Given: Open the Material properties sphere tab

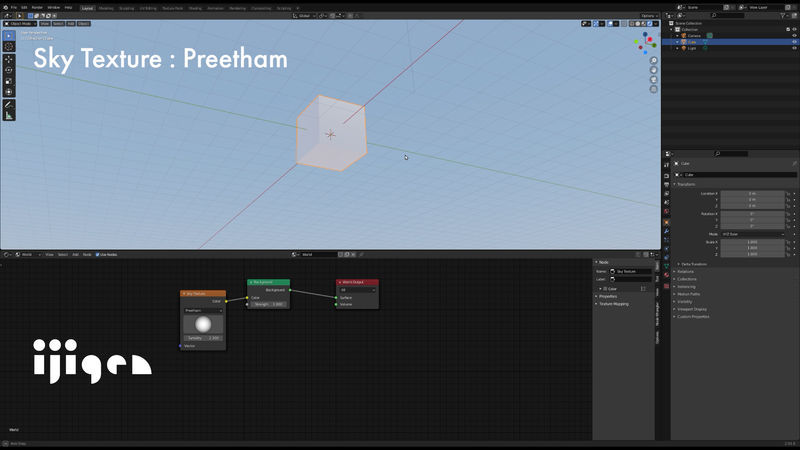Looking at the screenshot, I should 666,275.
